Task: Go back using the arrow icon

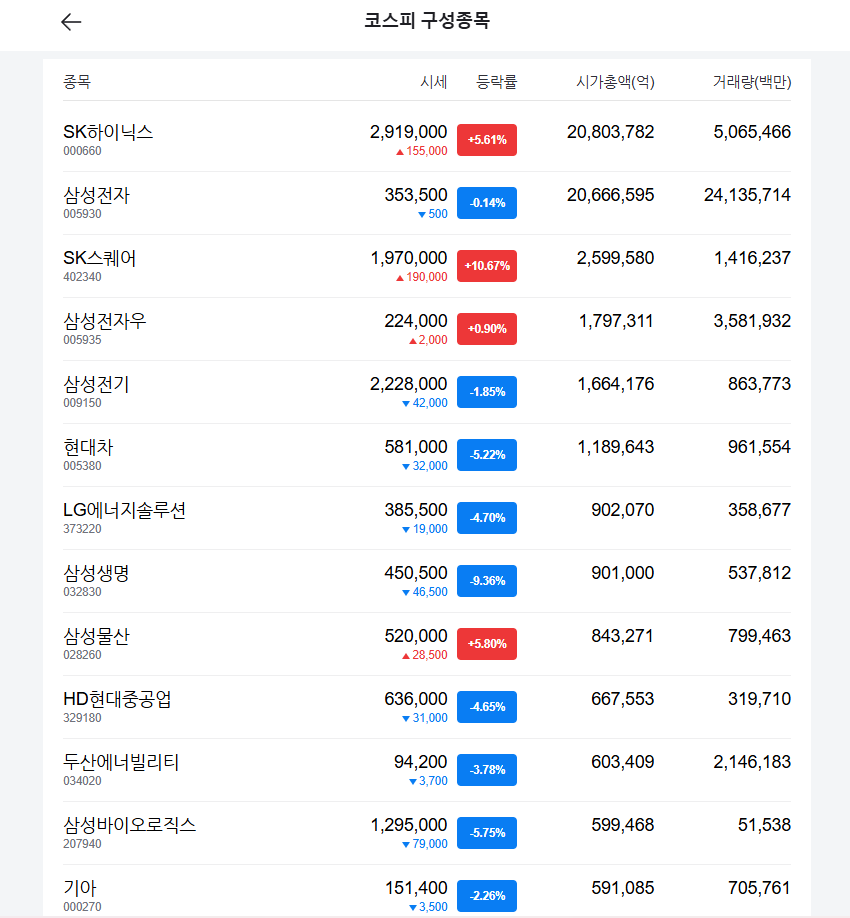Action: click(x=71, y=22)
